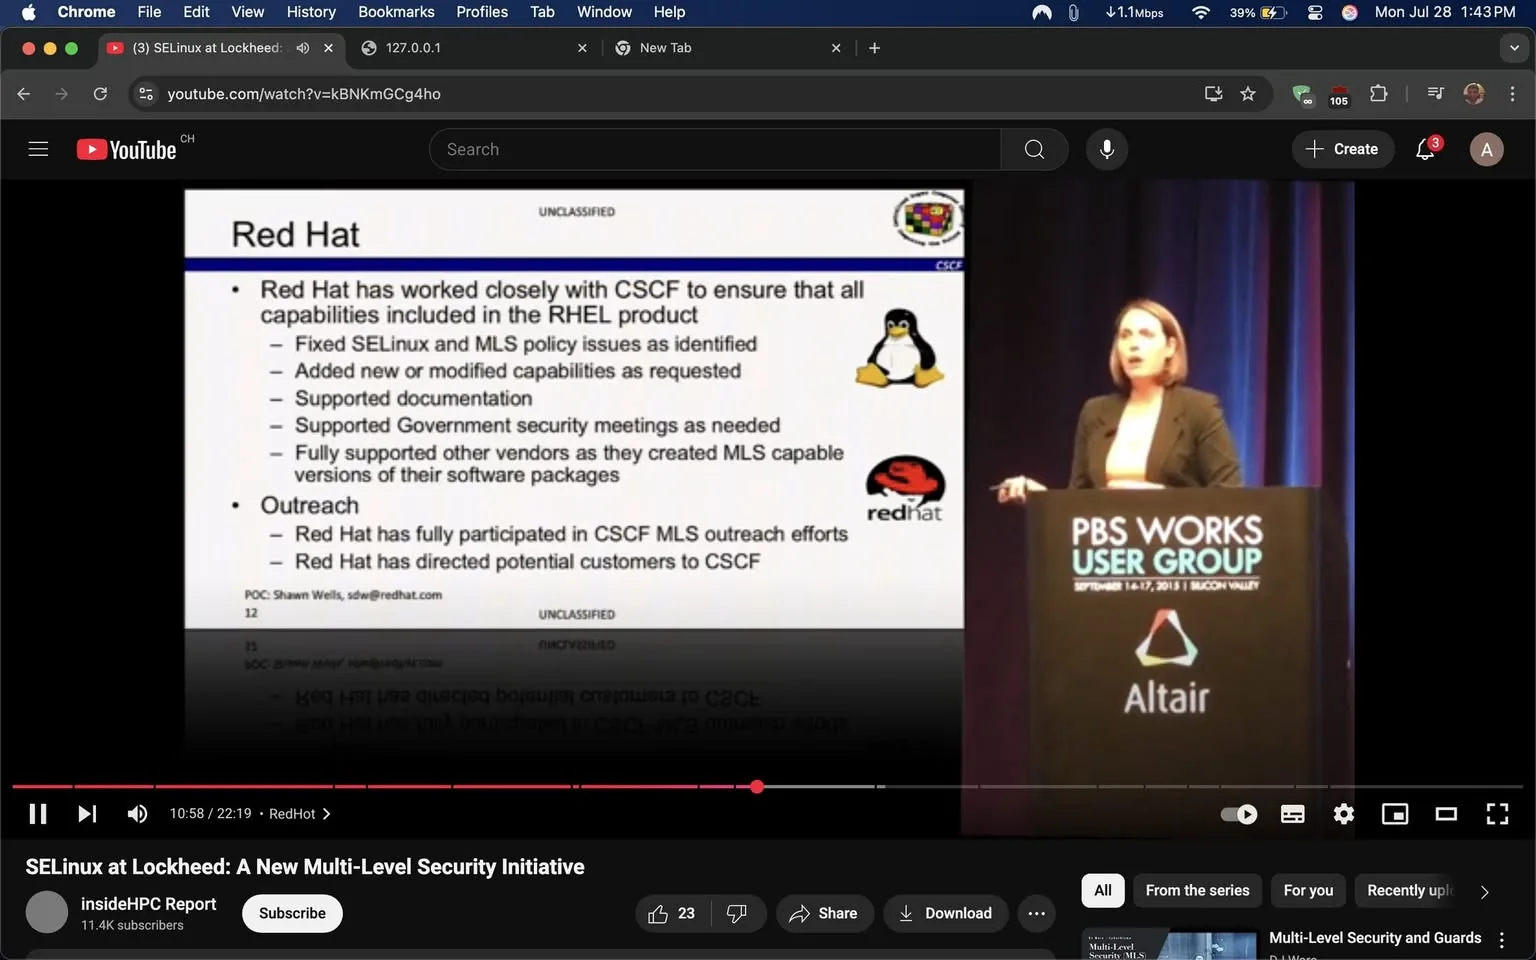Image resolution: width=1536 pixels, height=960 pixels.
Task: Skip to the next video
Action: click(x=87, y=813)
